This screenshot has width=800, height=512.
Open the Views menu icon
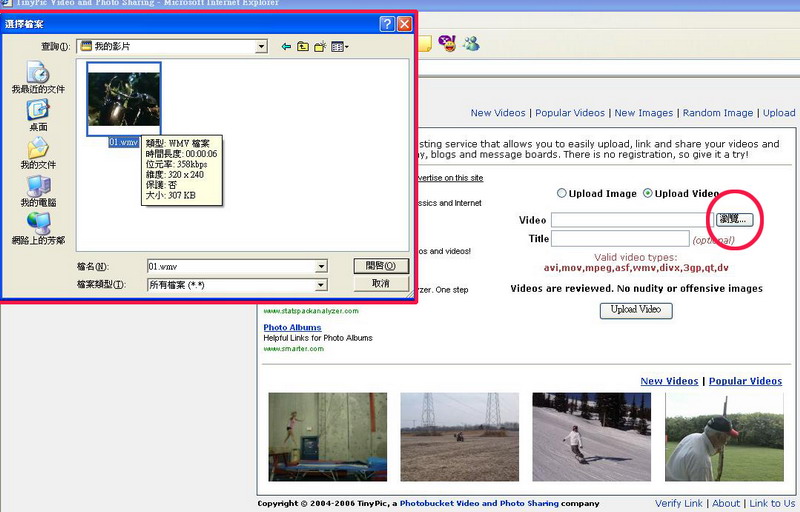(x=338, y=46)
